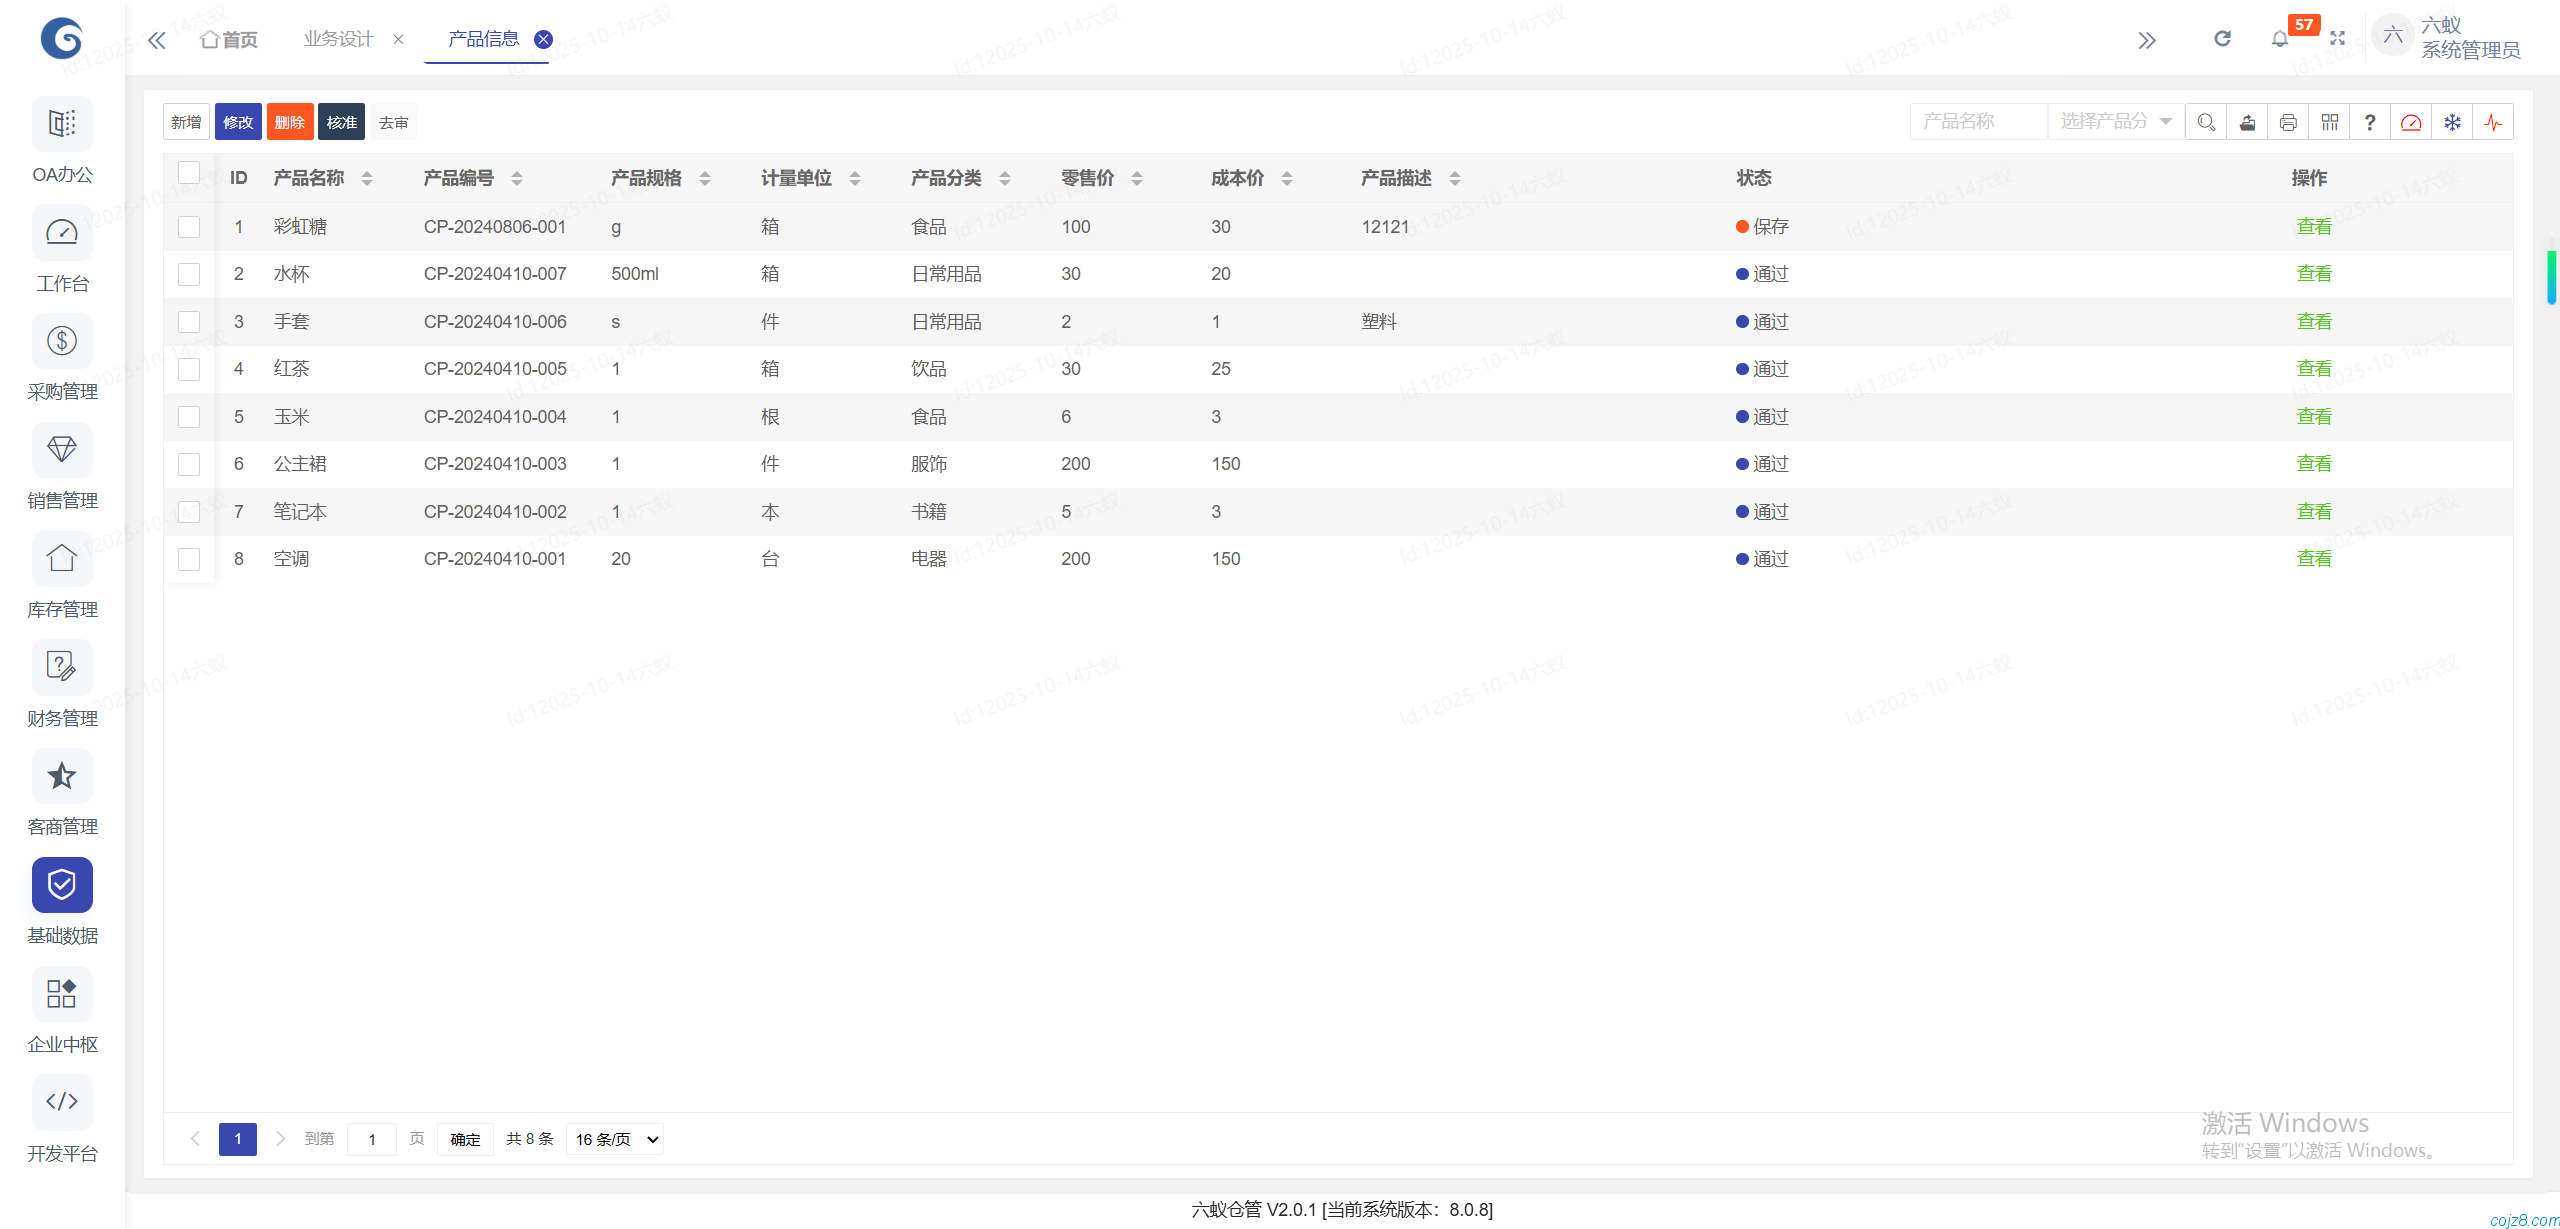Screen dimensions: 2560x1229
Task: Open the 16 条/页 page size dropdown
Action: click(x=616, y=1139)
